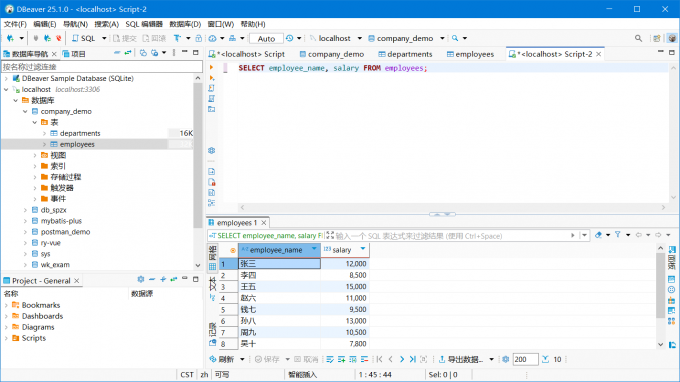Go to the next row with the right chevron
This screenshot has height=382, width=680.
402,359
